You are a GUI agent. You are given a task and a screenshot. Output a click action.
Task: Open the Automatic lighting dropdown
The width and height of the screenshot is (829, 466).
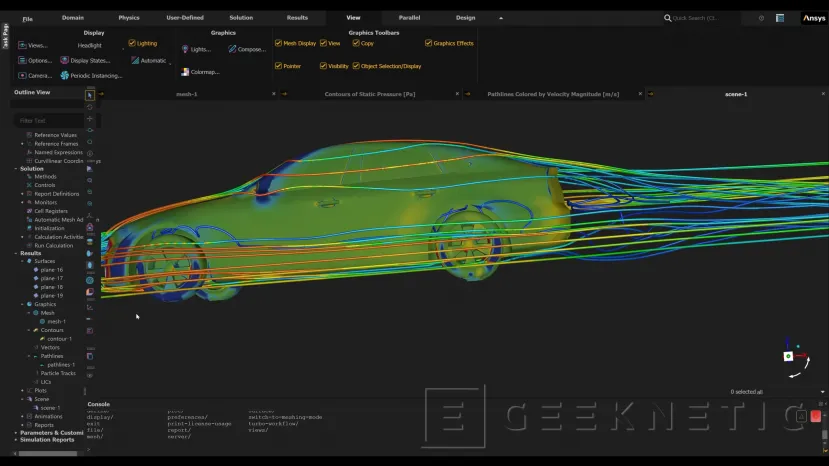(151, 61)
